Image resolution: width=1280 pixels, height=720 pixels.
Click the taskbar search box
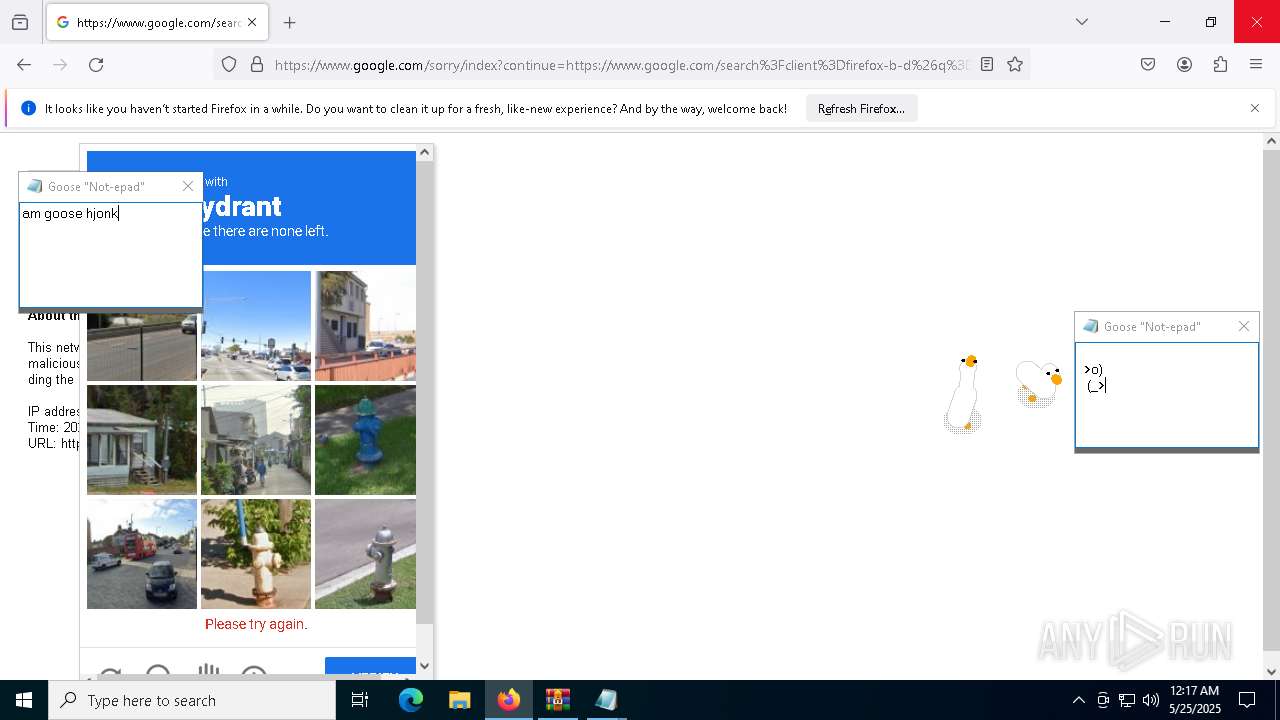tap(192, 700)
